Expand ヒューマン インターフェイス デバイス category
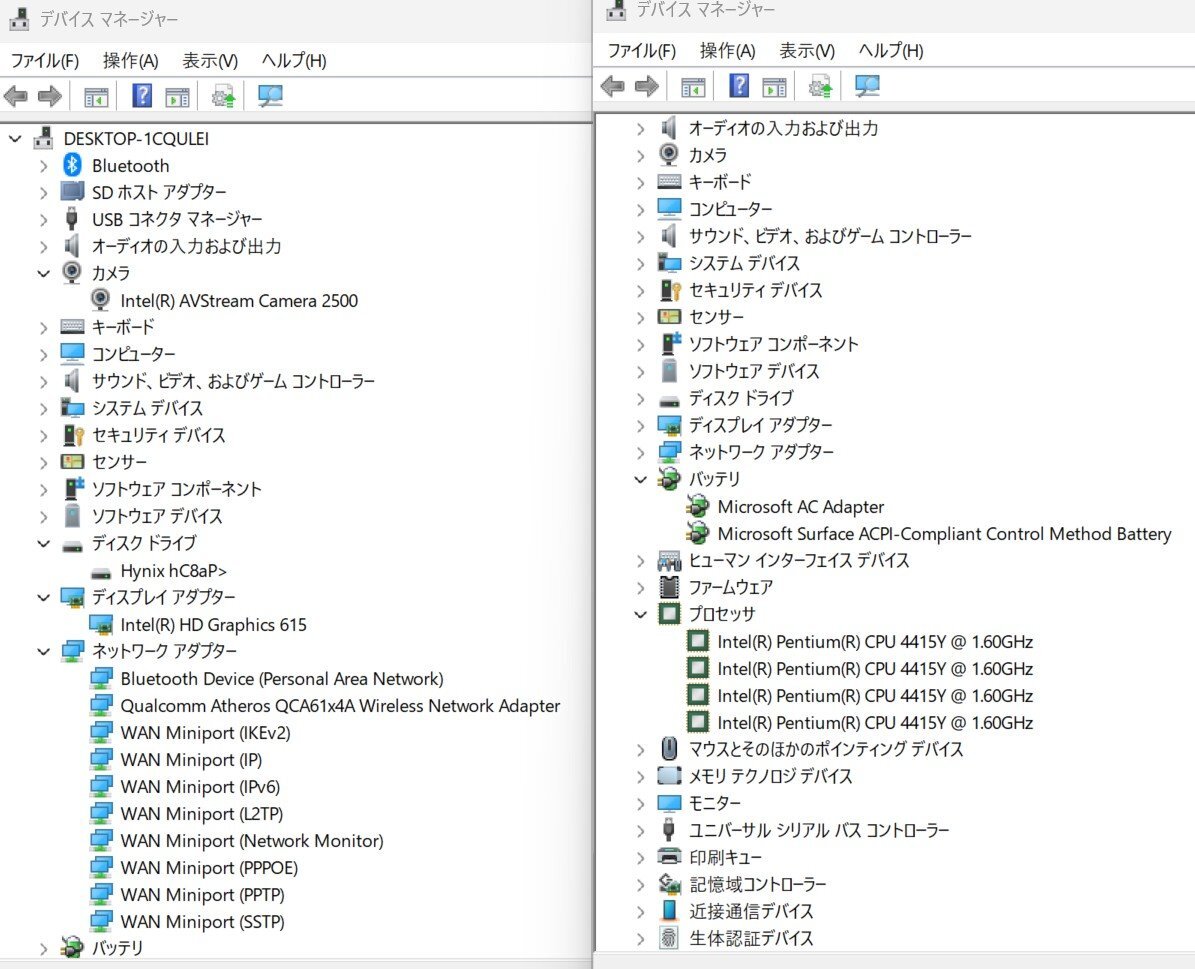The width and height of the screenshot is (1195, 969). (x=640, y=560)
